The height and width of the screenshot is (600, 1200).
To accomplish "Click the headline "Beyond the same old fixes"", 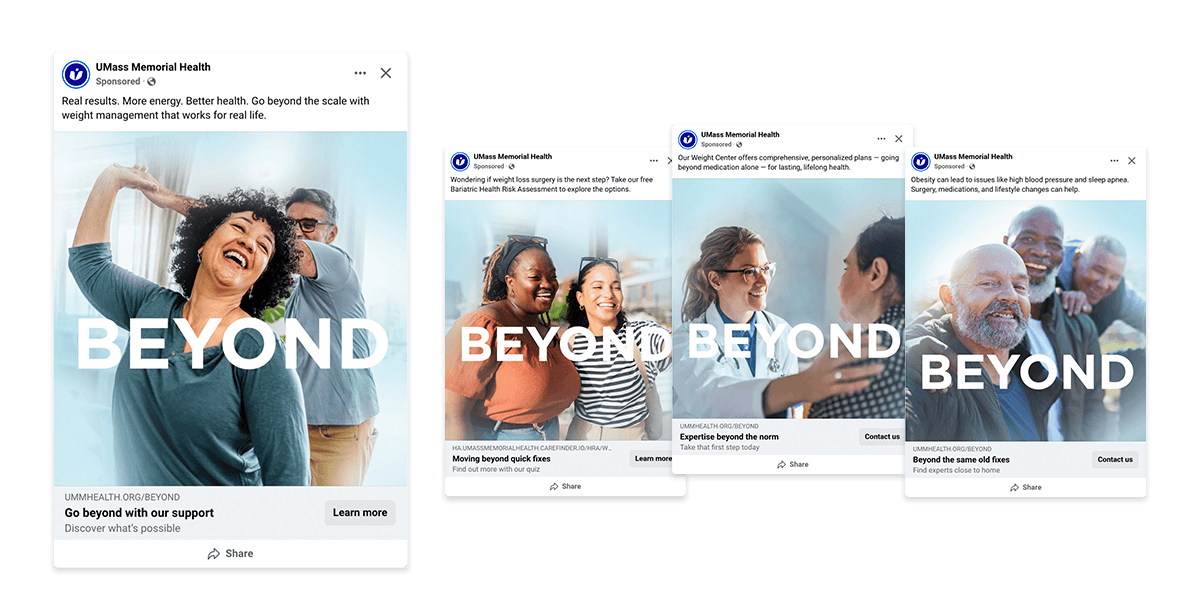I will [x=961, y=460].
